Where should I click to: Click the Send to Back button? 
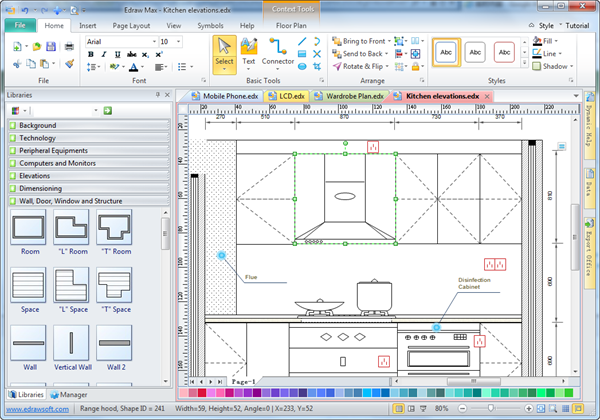pos(360,54)
